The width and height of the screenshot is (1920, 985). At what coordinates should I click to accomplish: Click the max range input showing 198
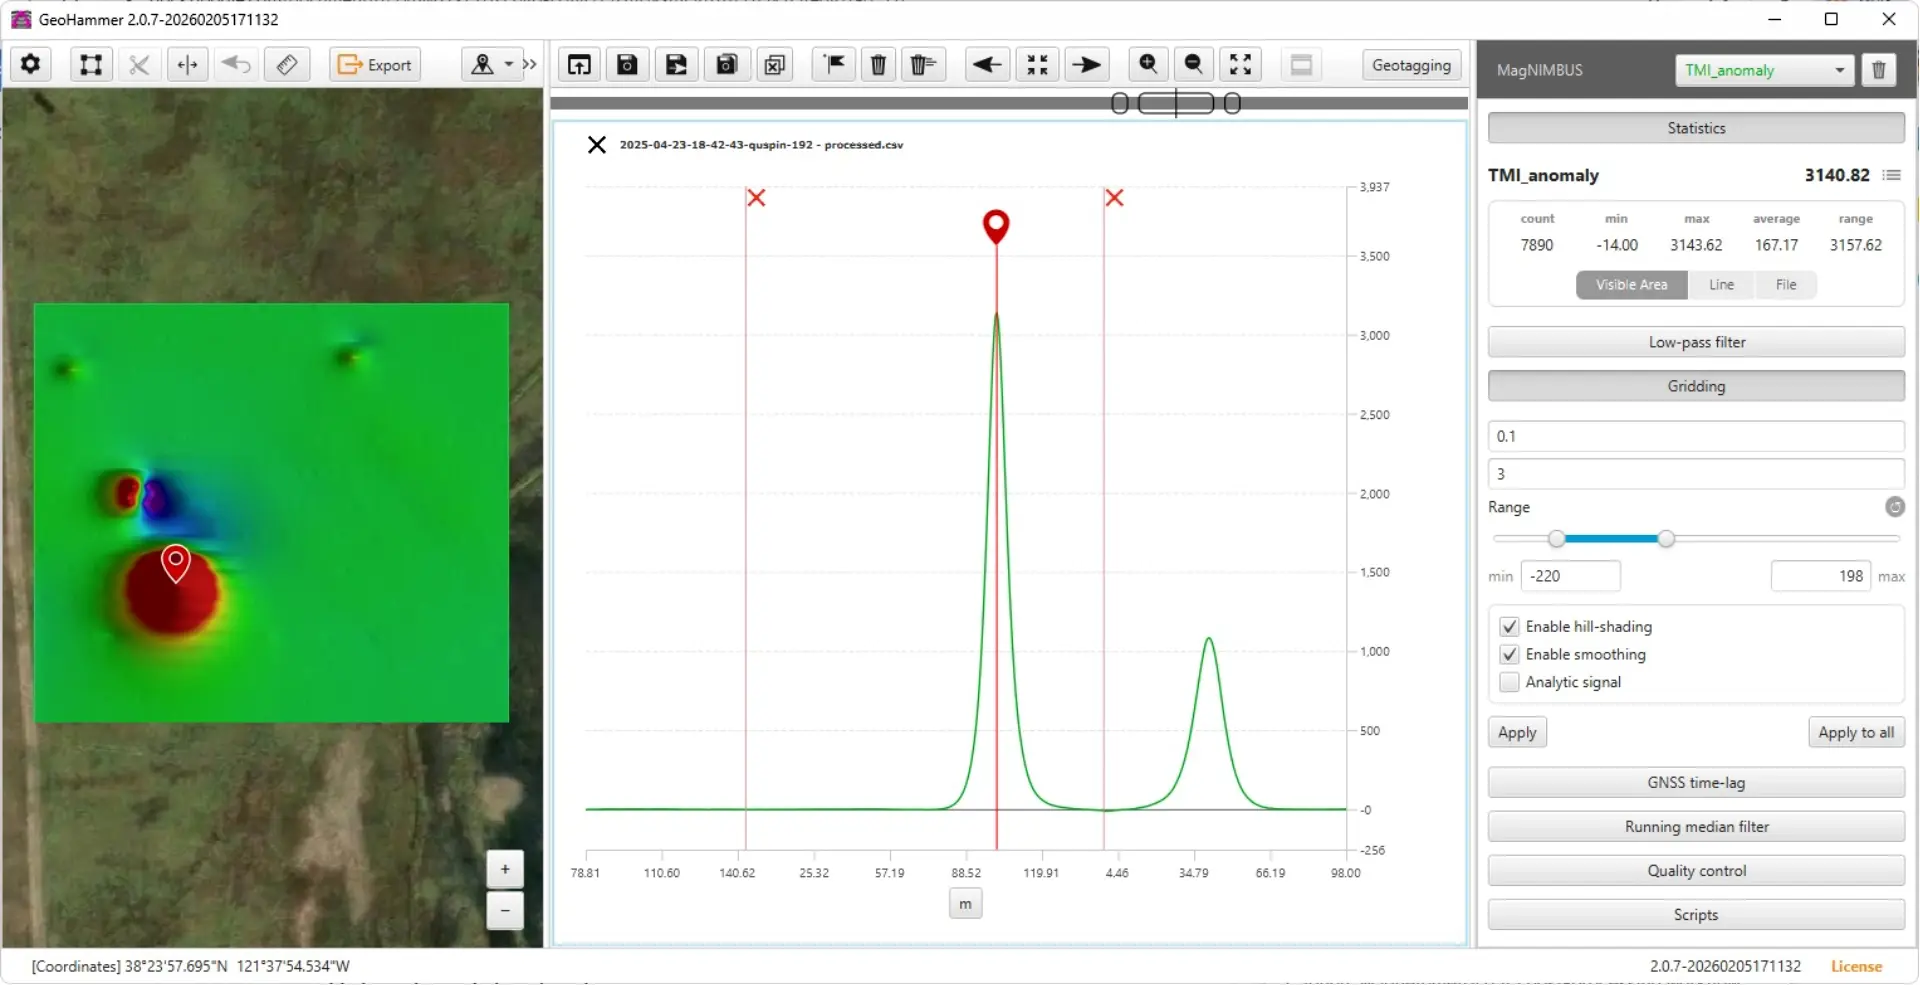tap(1820, 576)
